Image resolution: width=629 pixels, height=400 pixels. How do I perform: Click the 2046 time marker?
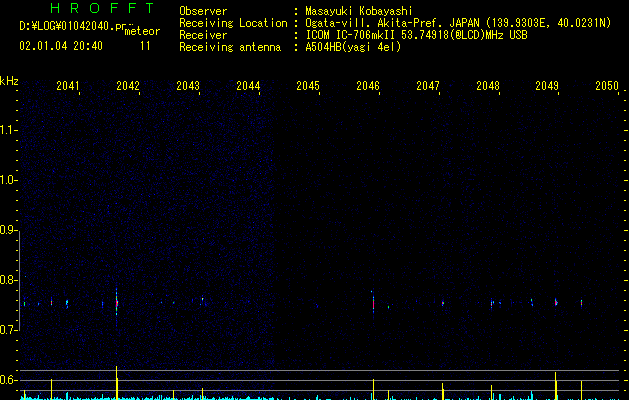[x=368, y=86]
